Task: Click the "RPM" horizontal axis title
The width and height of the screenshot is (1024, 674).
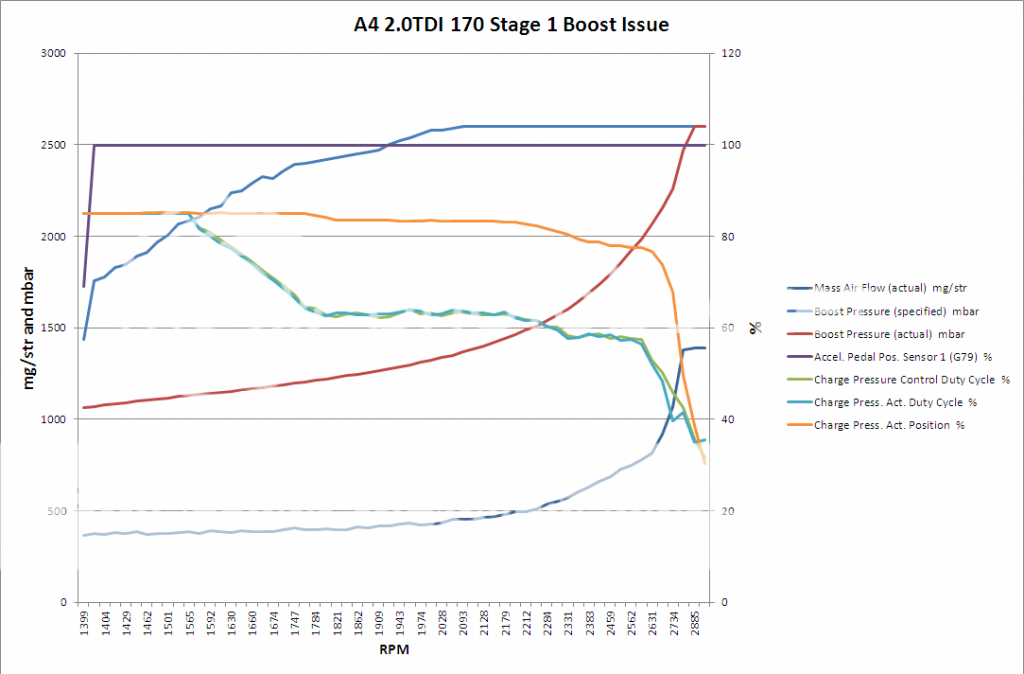Action: coord(394,650)
